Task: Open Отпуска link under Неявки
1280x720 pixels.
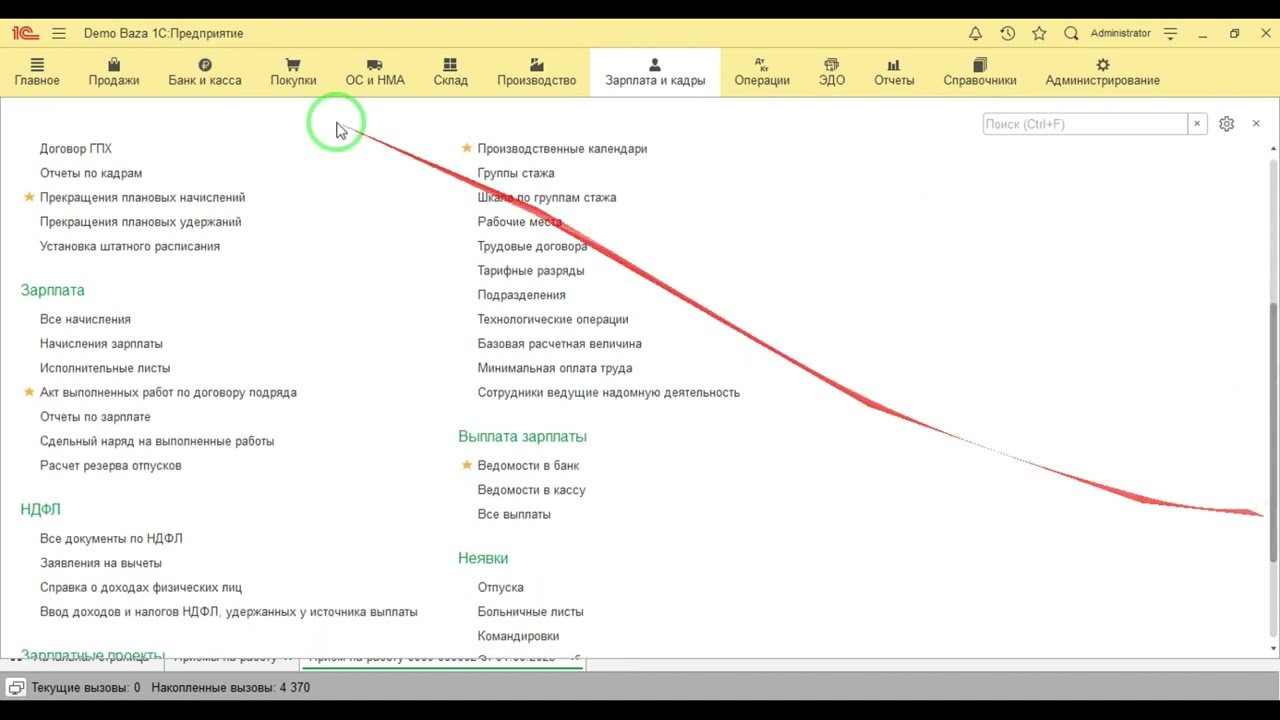Action: (x=501, y=588)
